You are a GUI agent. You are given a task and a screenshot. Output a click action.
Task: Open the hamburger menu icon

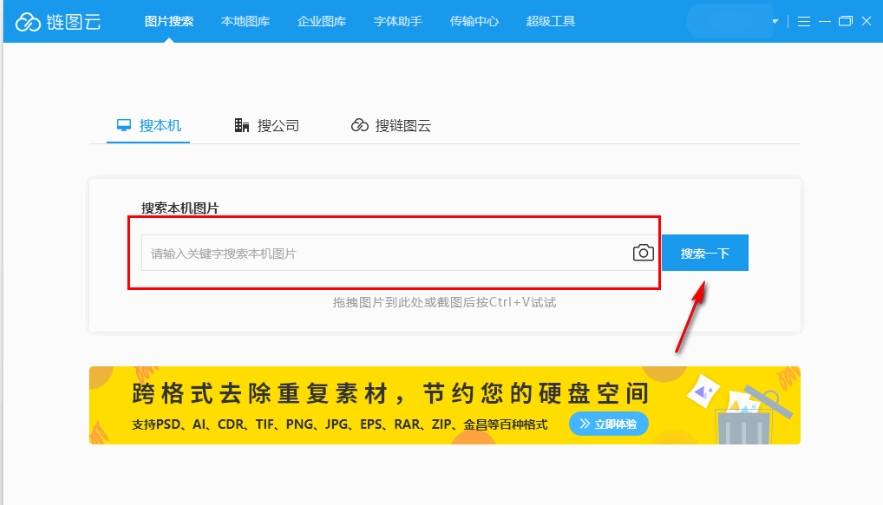804,21
